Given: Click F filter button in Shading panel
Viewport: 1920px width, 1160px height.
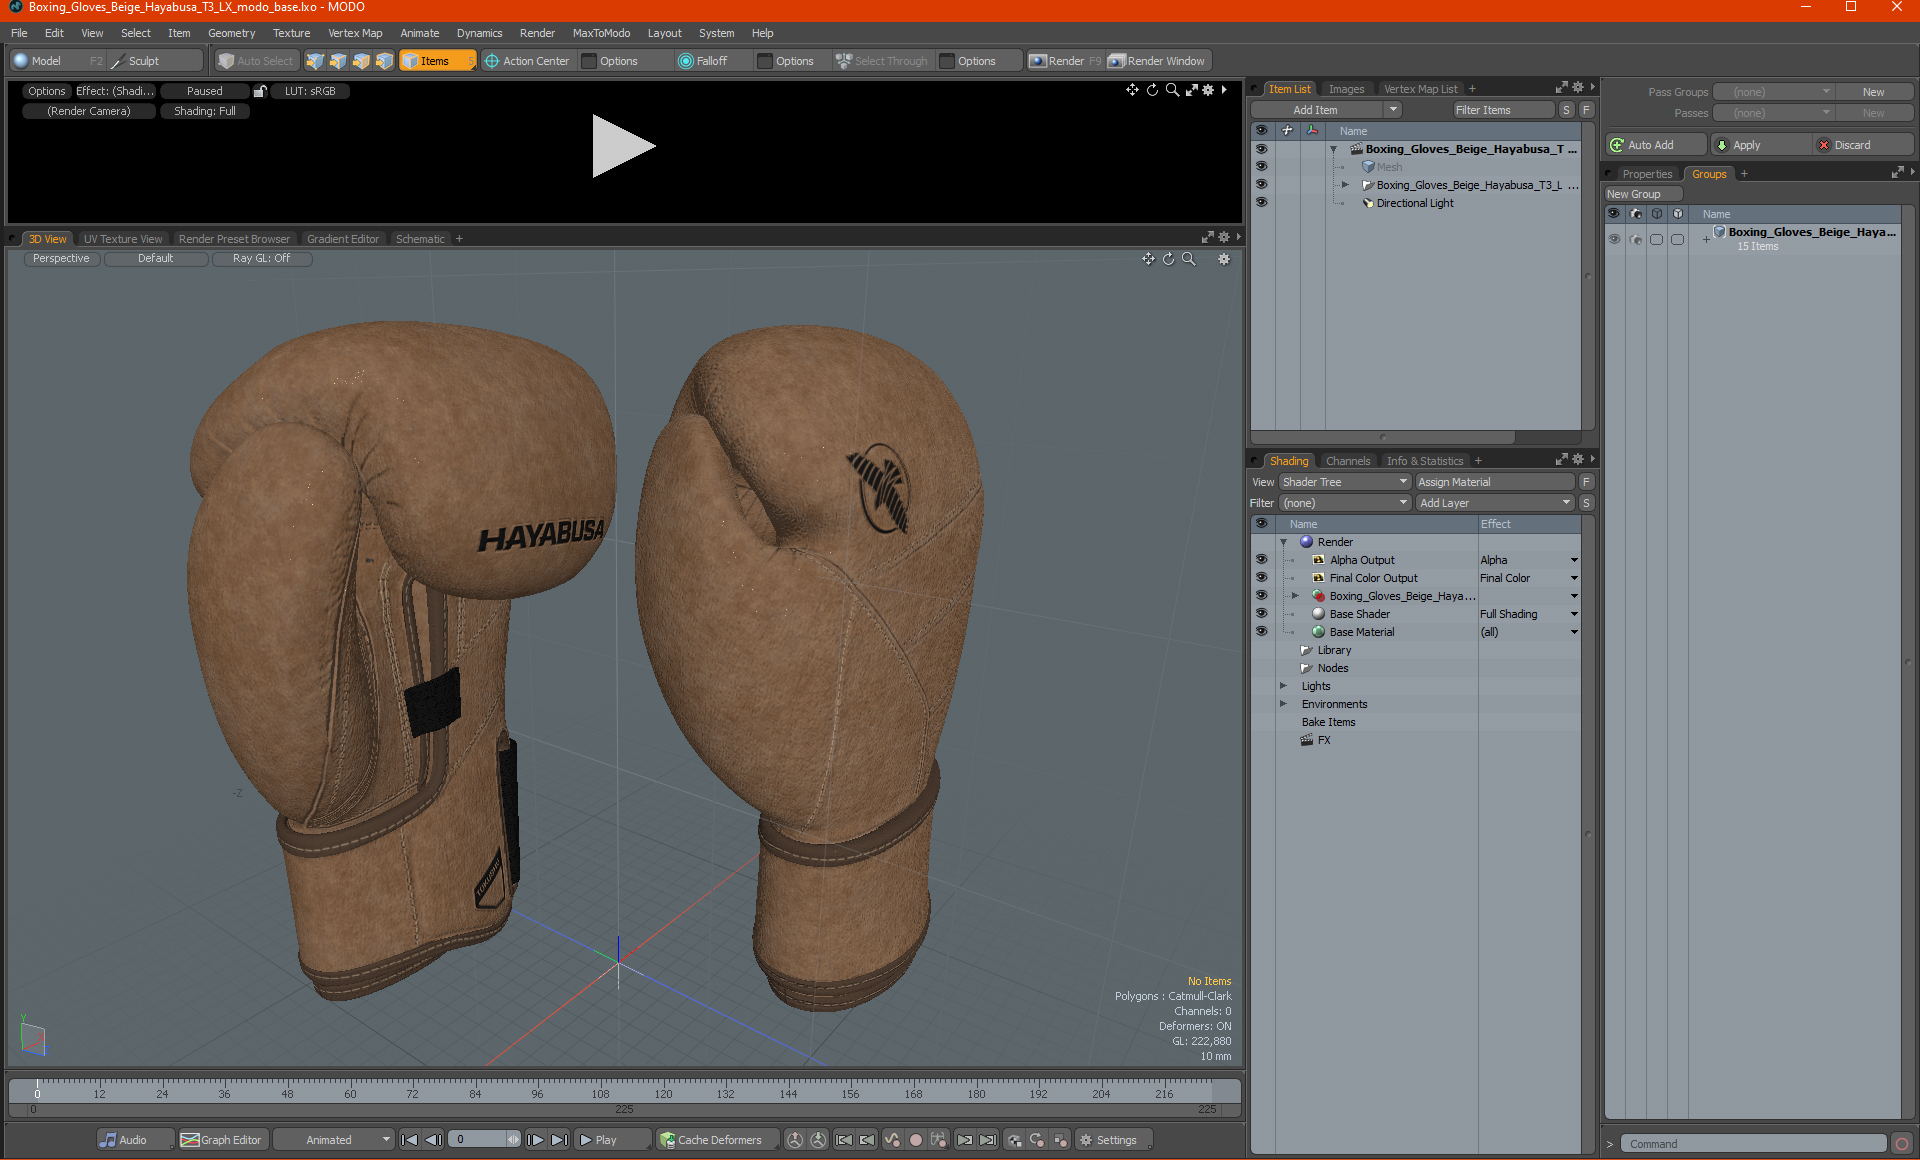Looking at the screenshot, I should pyautogui.click(x=1586, y=482).
